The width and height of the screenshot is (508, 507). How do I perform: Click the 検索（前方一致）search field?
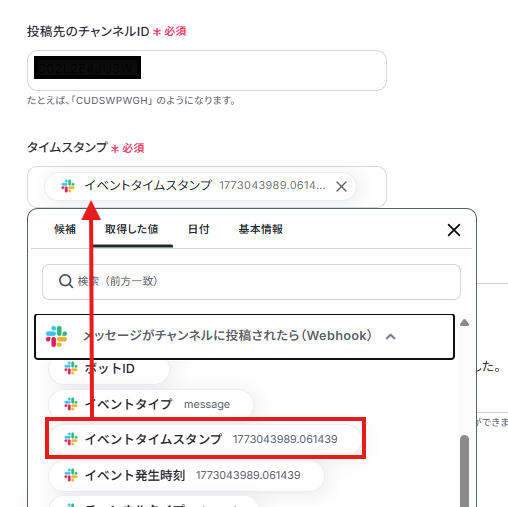point(251,282)
